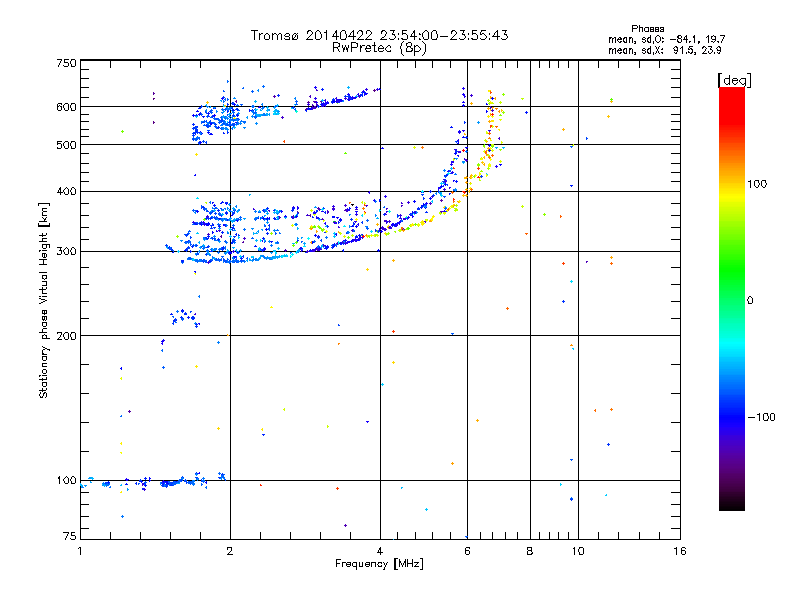800x600 pixels.
Task: Click the 75 tick on the height axis
Action: [70, 536]
